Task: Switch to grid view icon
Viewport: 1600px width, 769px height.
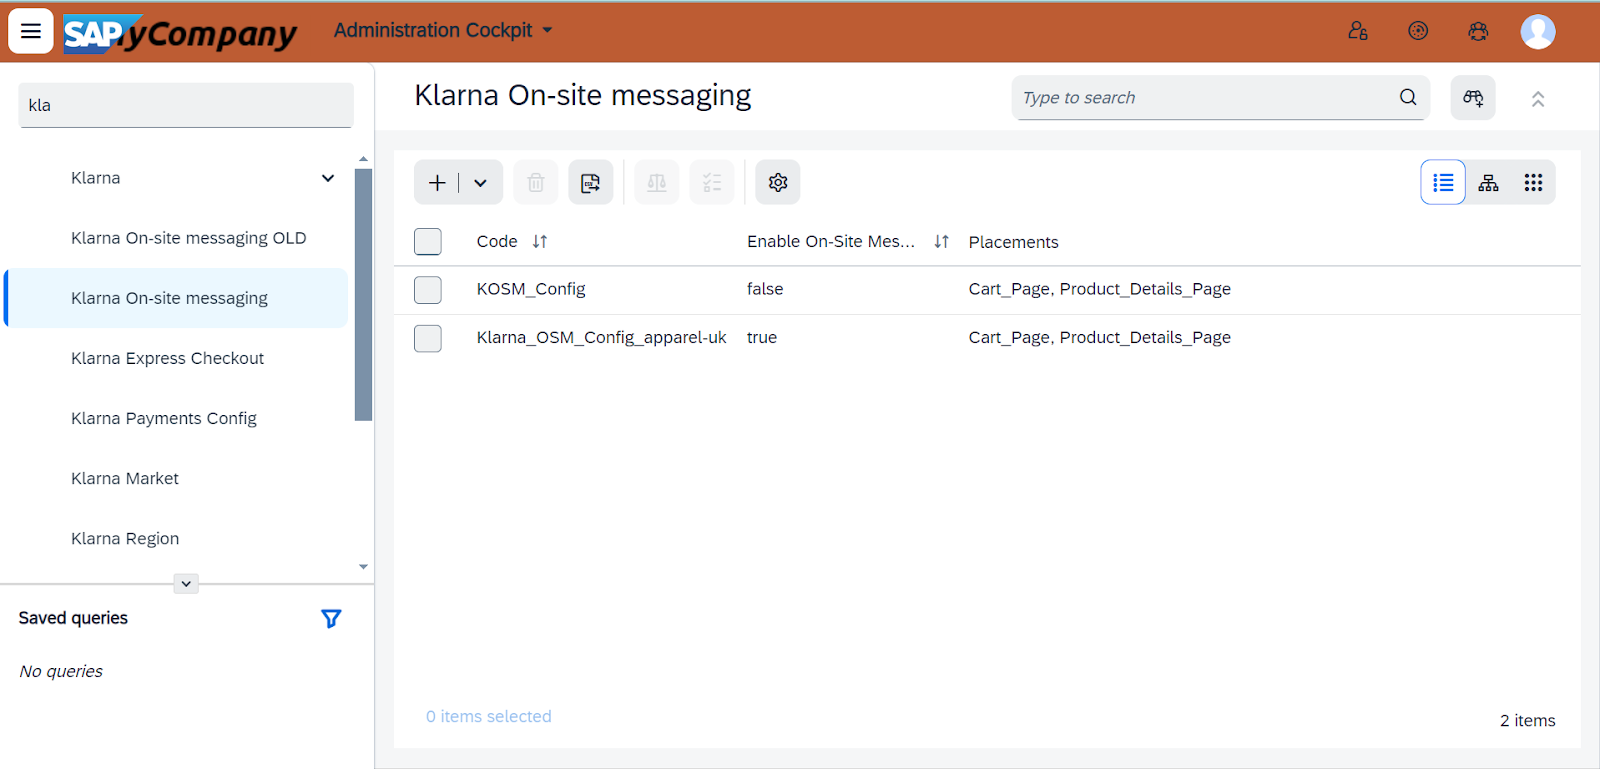Action: [x=1533, y=182]
